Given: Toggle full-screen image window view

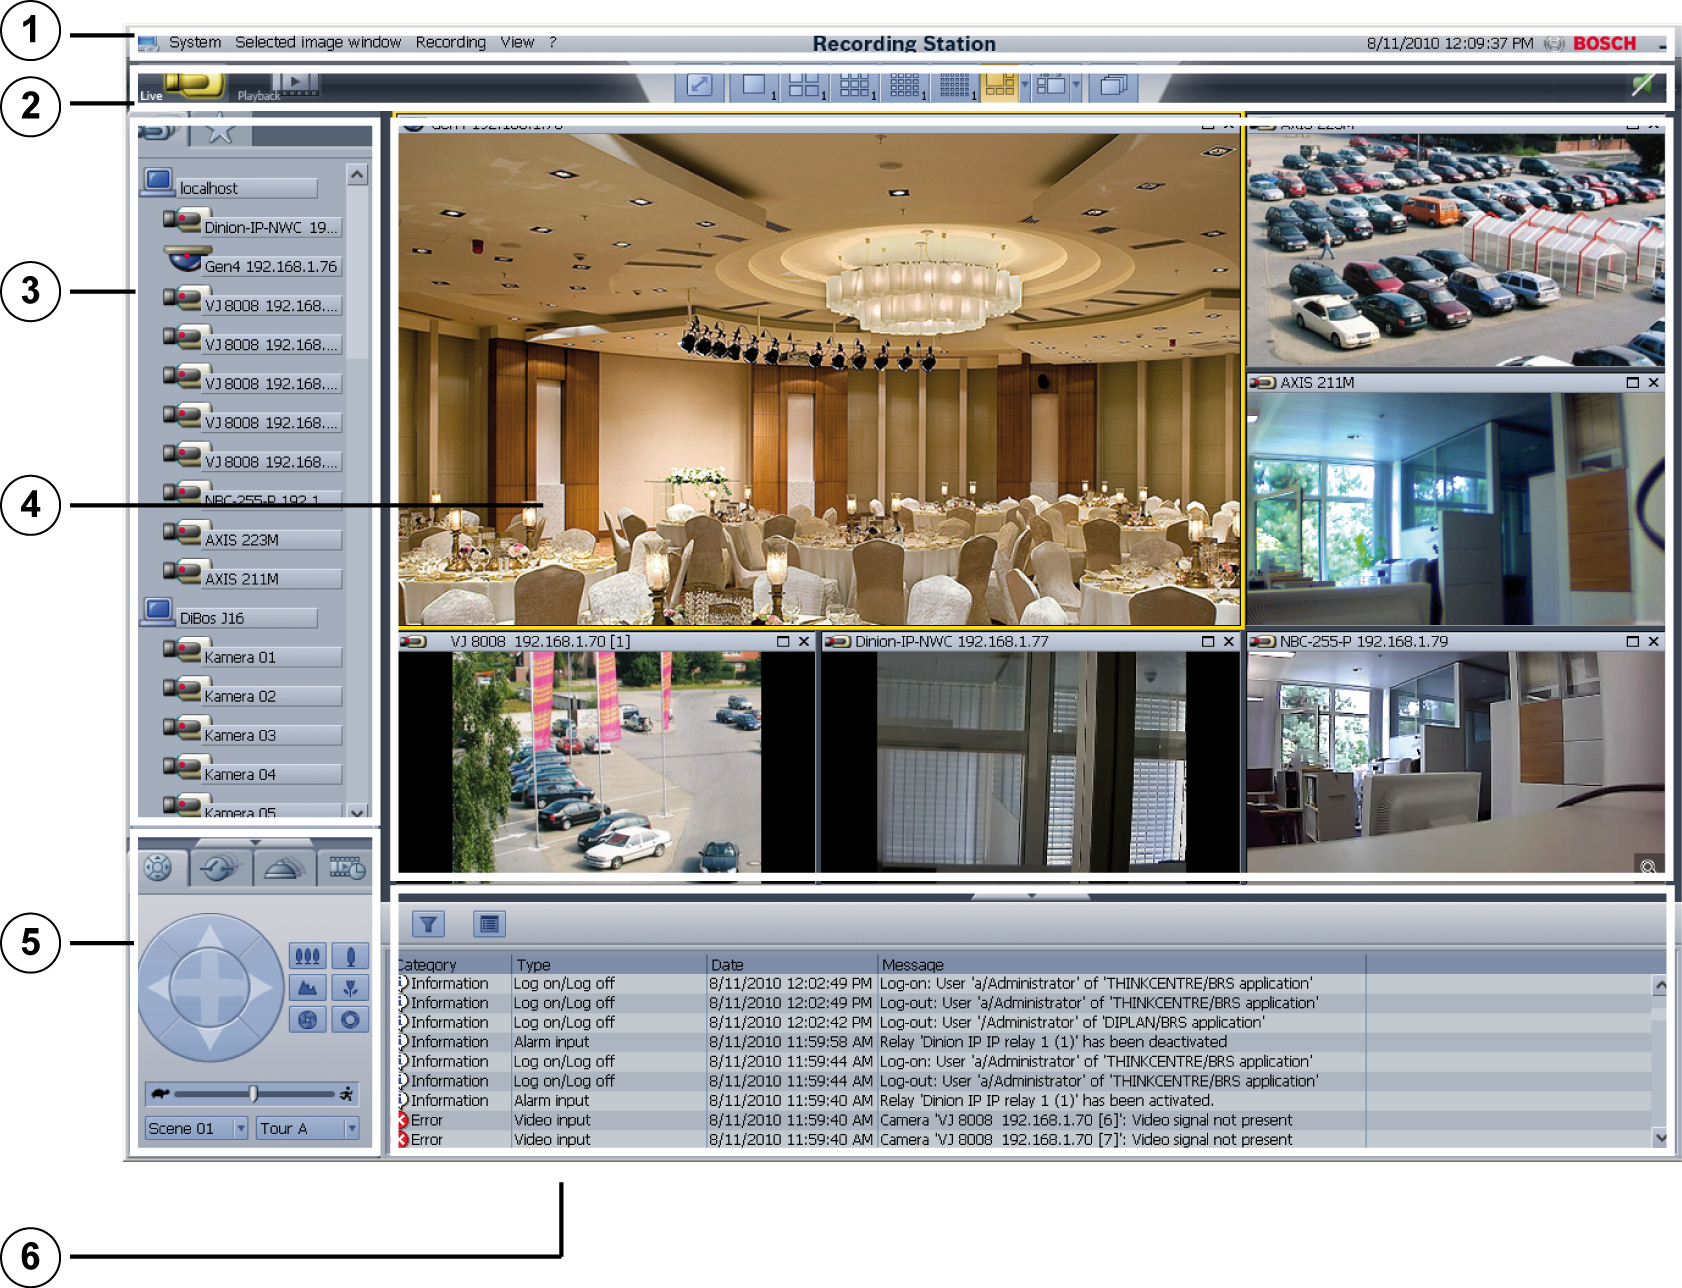Looking at the screenshot, I should (x=700, y=86).
